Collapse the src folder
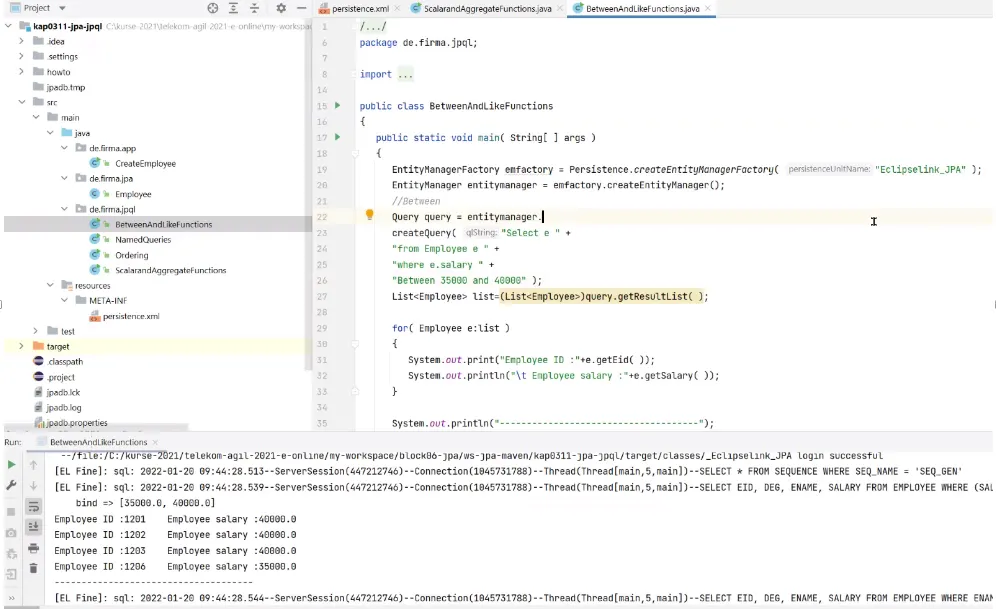996x609 pixels. tap(22, 102)
